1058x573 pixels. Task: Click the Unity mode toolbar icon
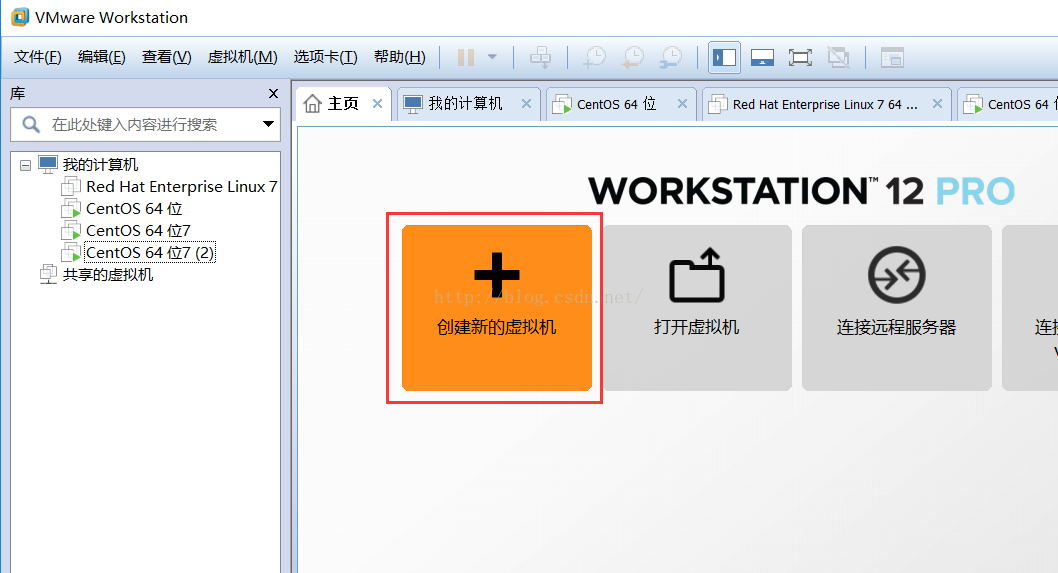coord(838,57)
